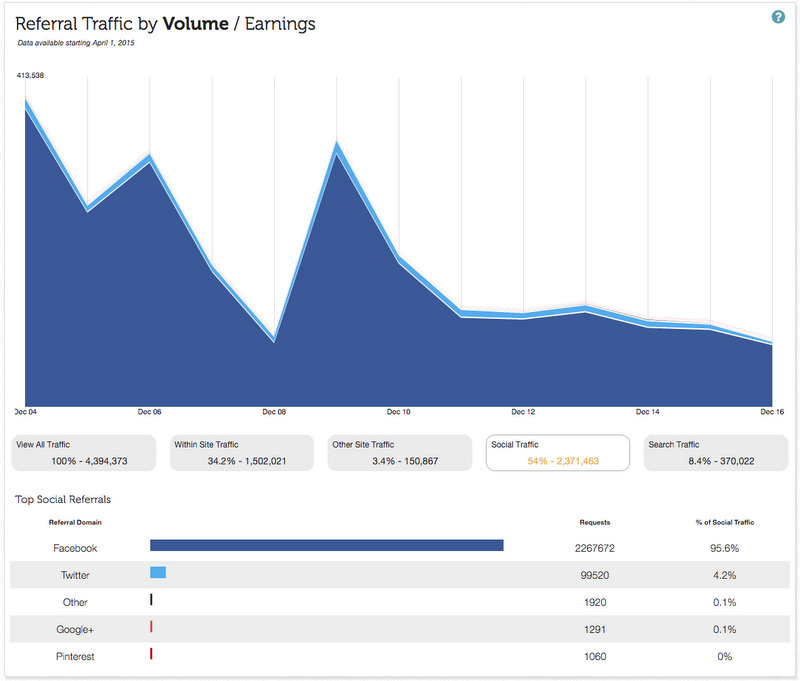This screenshot has height=681, width=800.
Task: Click the Facebook referral bar
Action: point(326,545)
